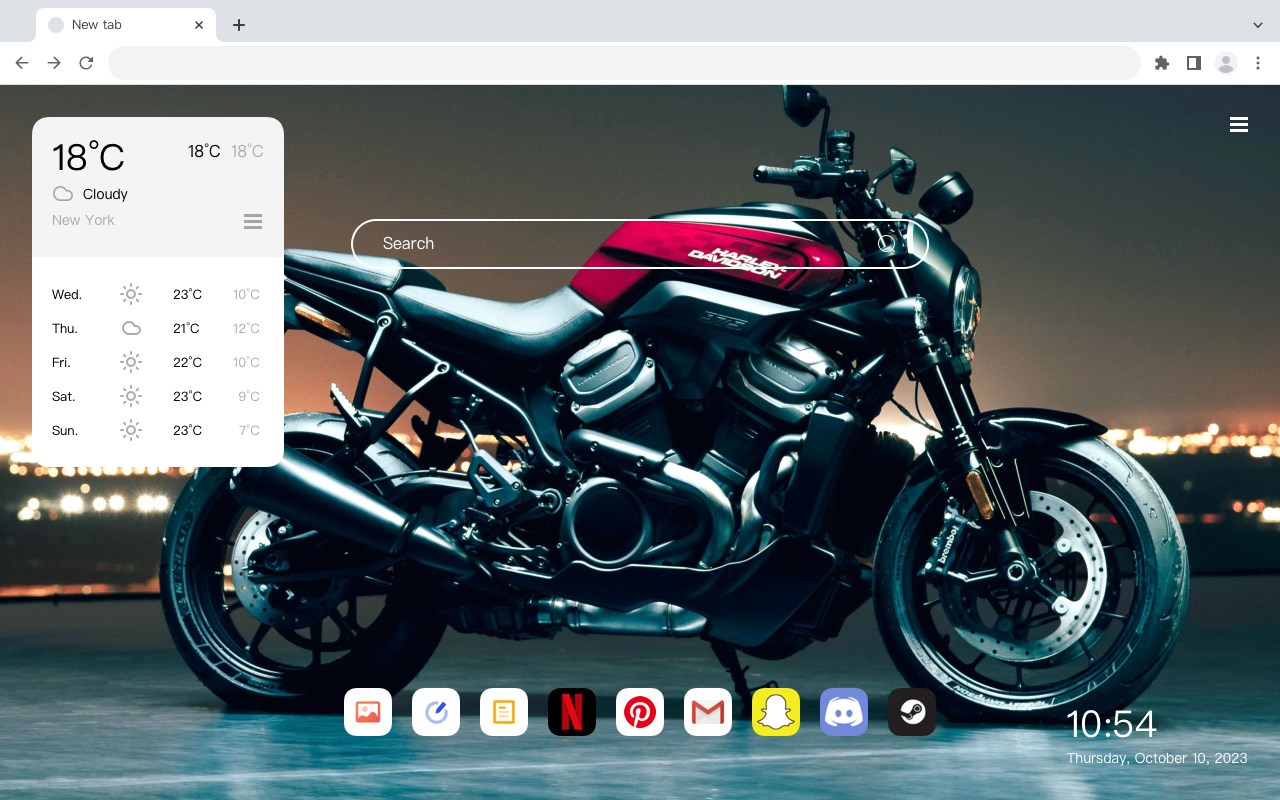This screenshot has width=1280, height=800.
Task: Click Friday's high of 22°C
Action: [188, 362]
